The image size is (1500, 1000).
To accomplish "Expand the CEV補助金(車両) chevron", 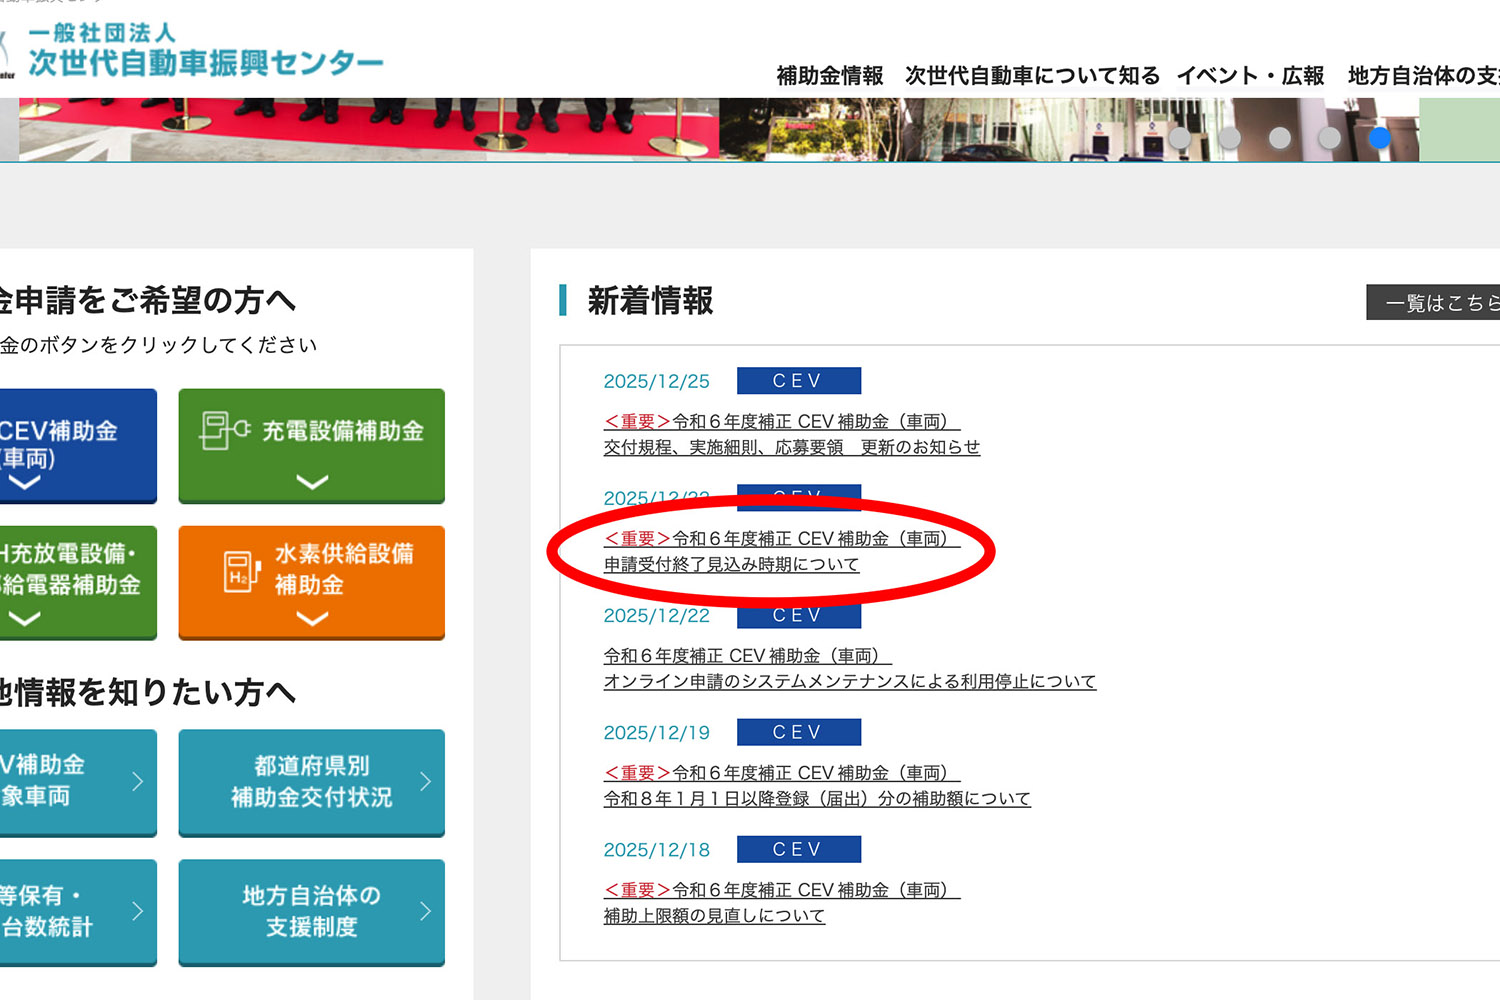I will 24,482.
